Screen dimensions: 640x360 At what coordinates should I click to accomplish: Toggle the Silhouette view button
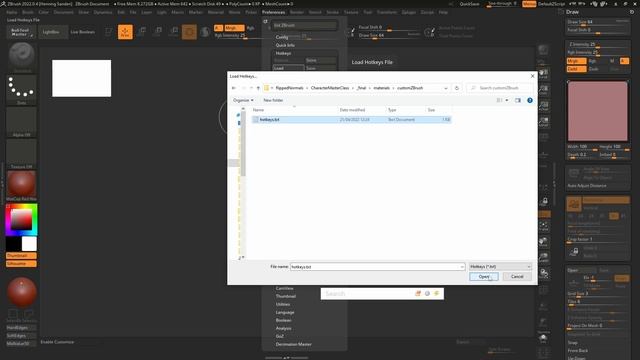coord(21,264)
